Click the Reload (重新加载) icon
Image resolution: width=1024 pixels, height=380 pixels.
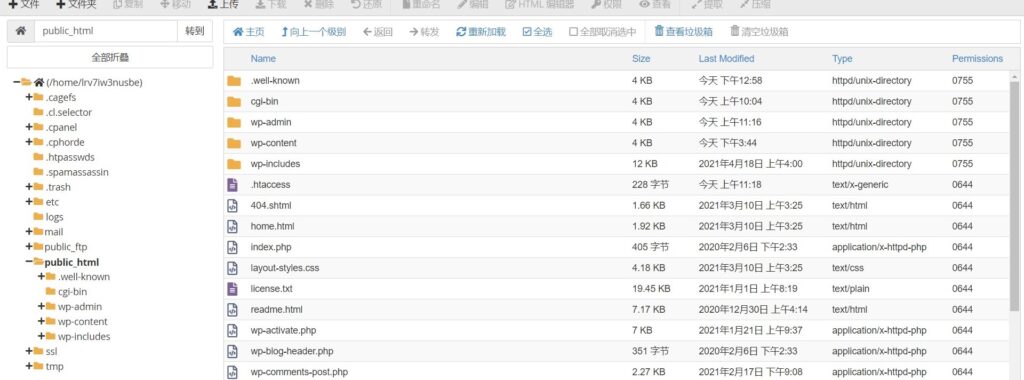point(461,31)
